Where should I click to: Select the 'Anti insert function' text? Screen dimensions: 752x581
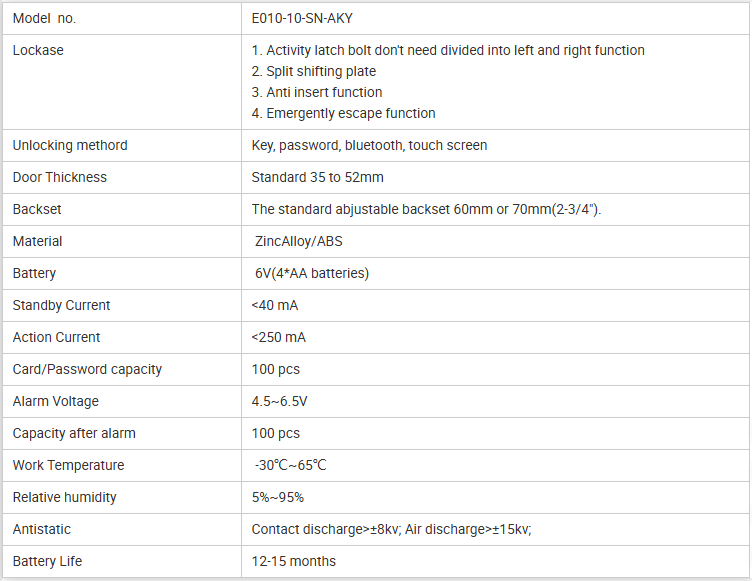click(317, 92)
